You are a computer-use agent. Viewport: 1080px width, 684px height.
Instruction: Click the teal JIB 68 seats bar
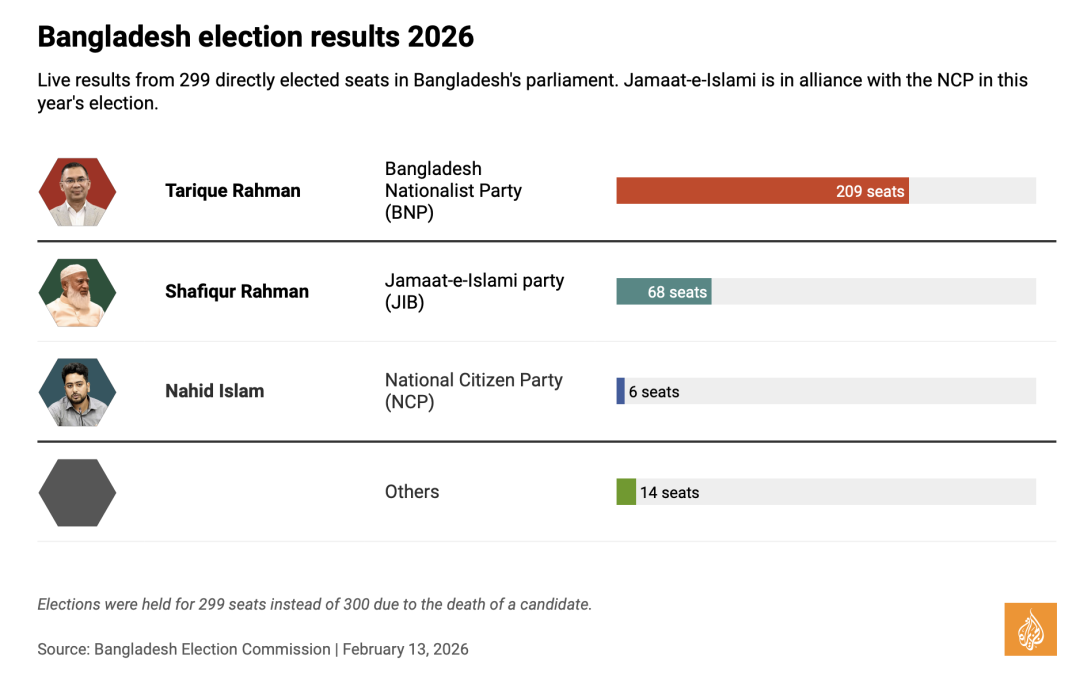[663, 292]
